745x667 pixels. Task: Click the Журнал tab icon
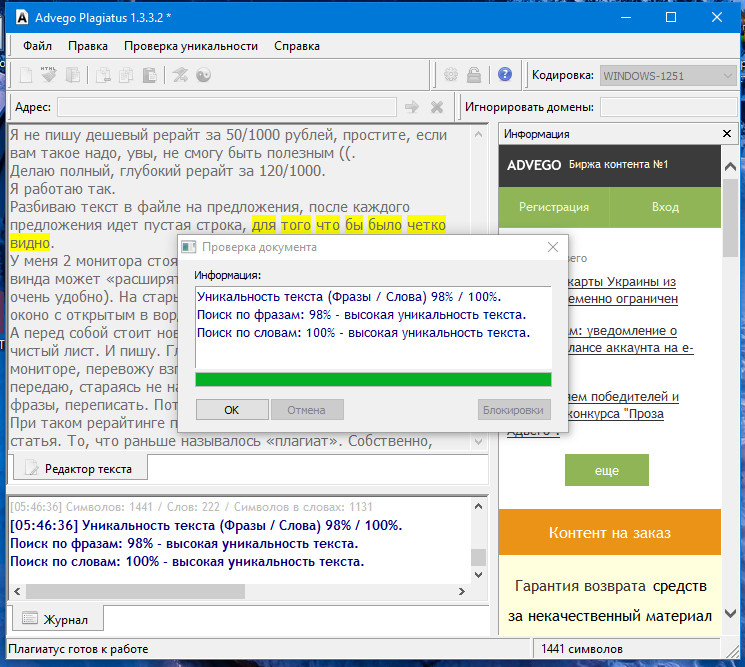coord(29,618)
